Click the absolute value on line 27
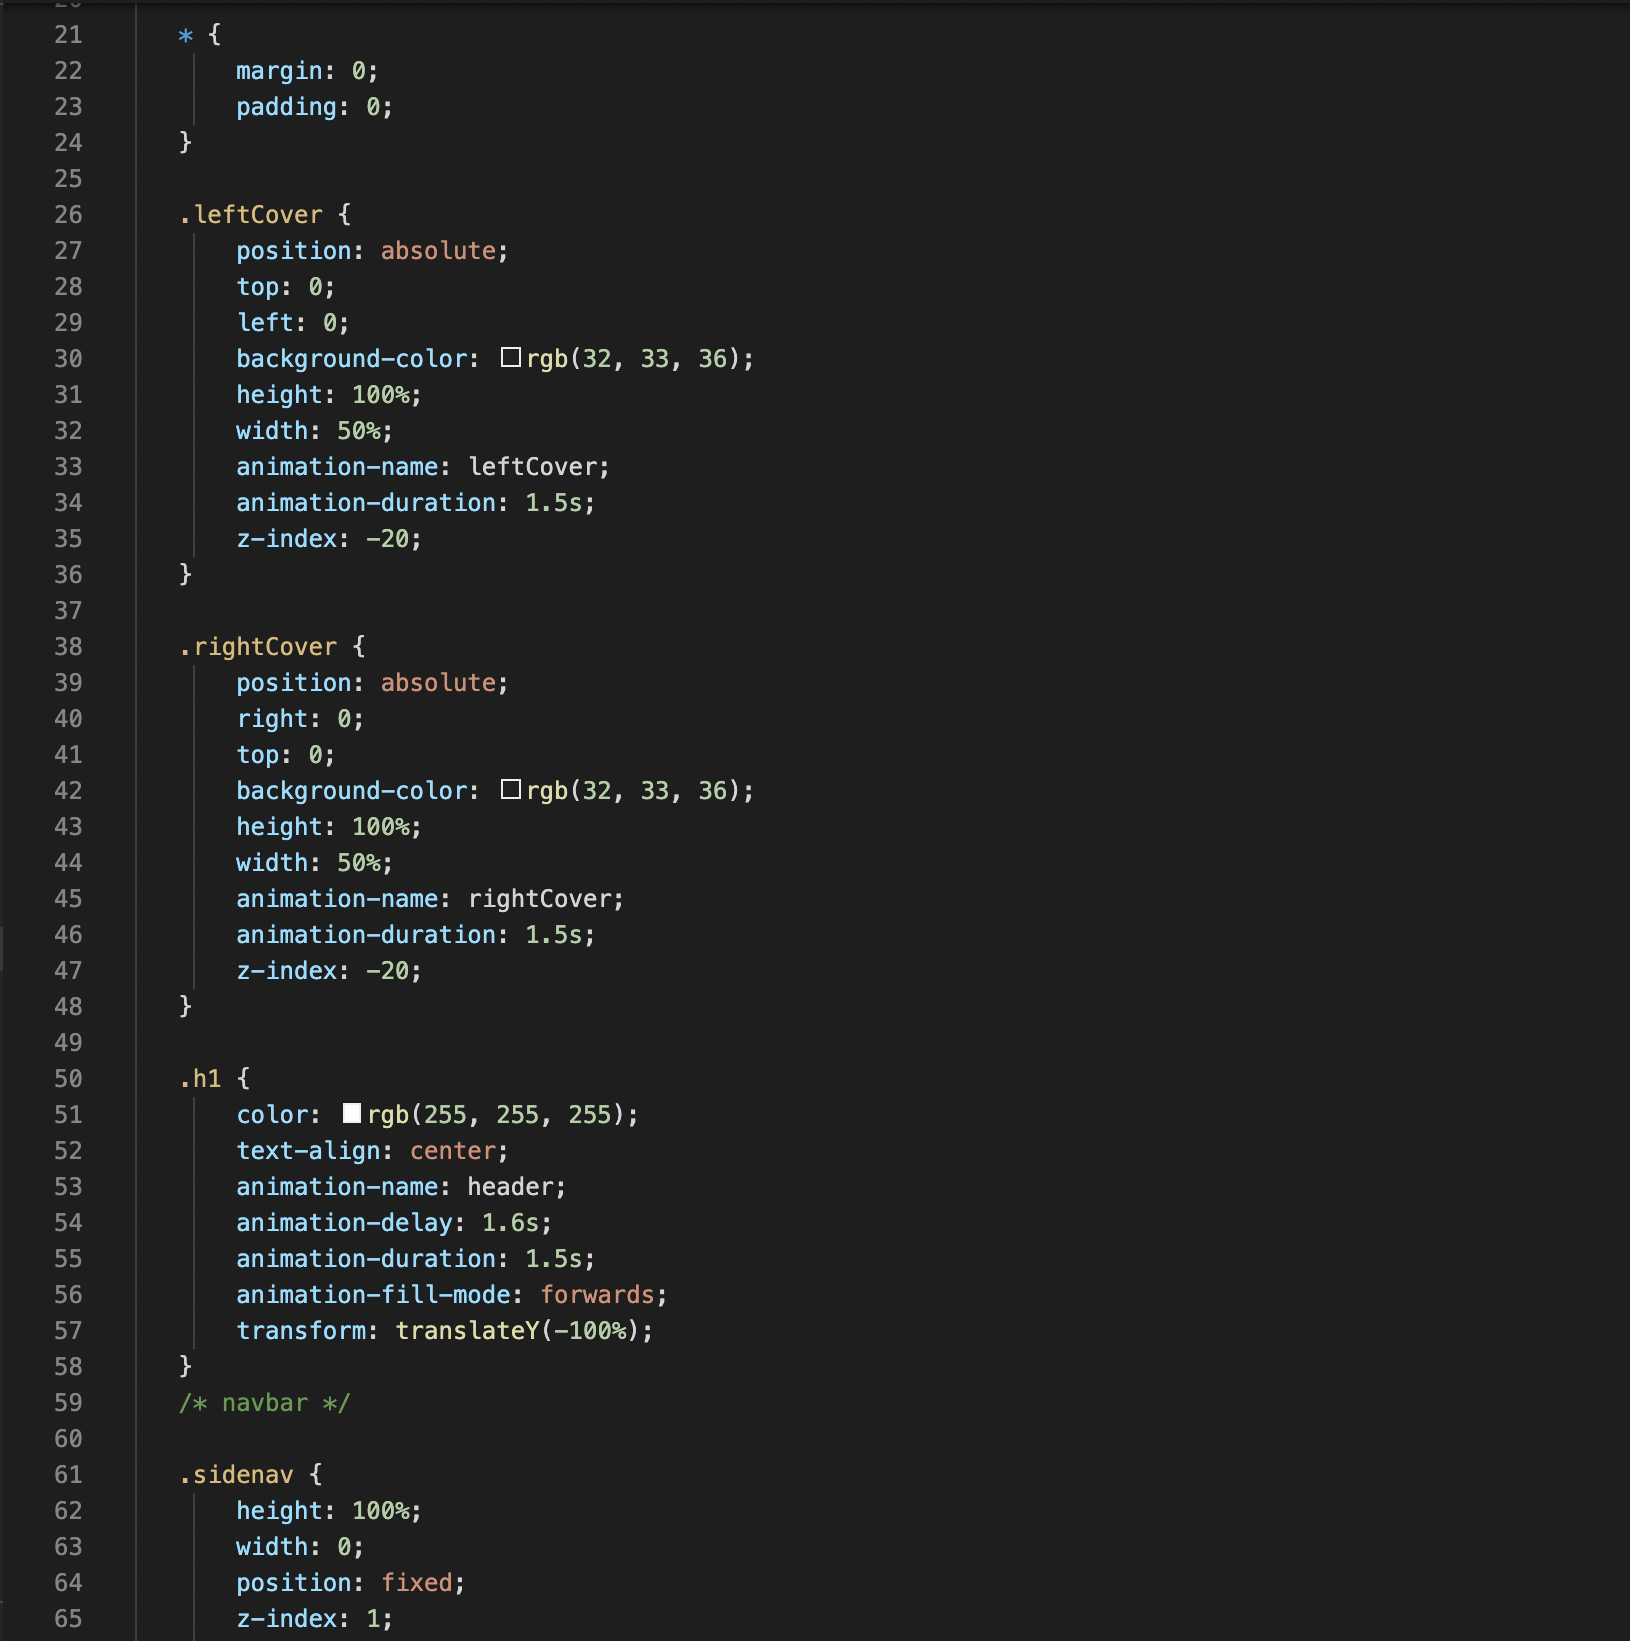 tap(438, 250)
